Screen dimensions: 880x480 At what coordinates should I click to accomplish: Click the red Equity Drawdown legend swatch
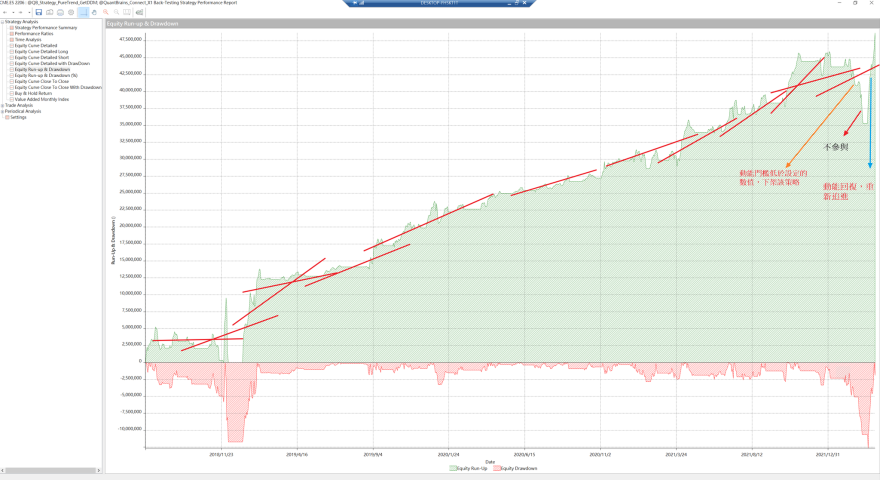pos(496,468)
